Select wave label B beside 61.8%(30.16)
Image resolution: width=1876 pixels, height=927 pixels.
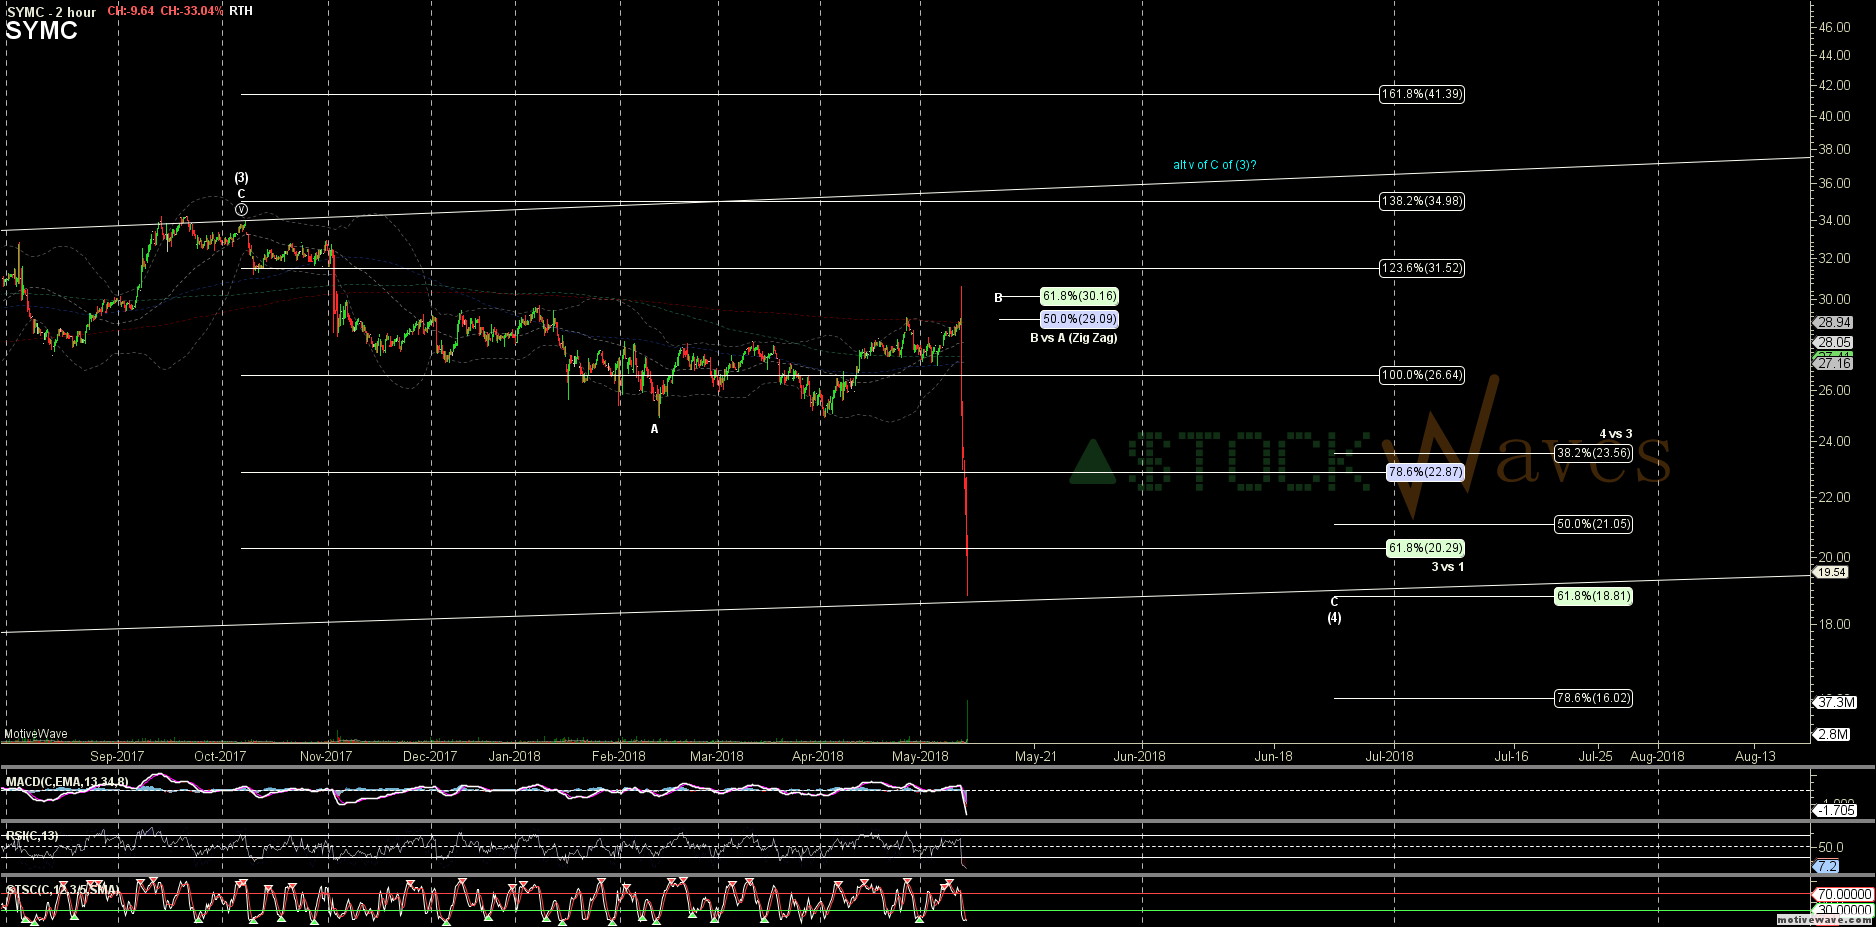coord(998,298)
